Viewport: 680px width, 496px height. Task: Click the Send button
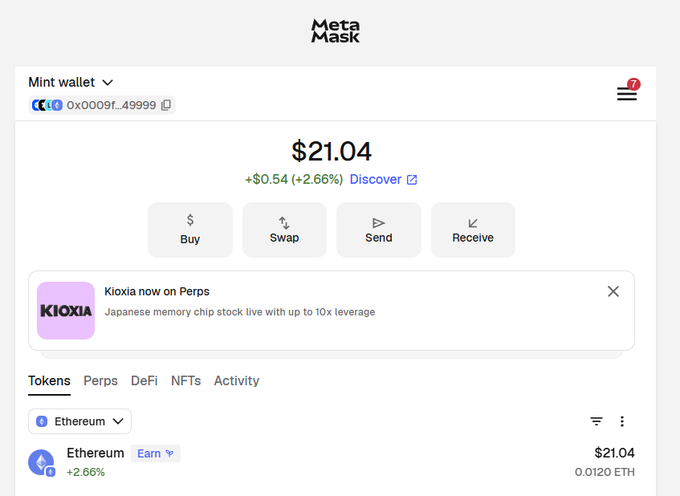click(x=379, y=230)
